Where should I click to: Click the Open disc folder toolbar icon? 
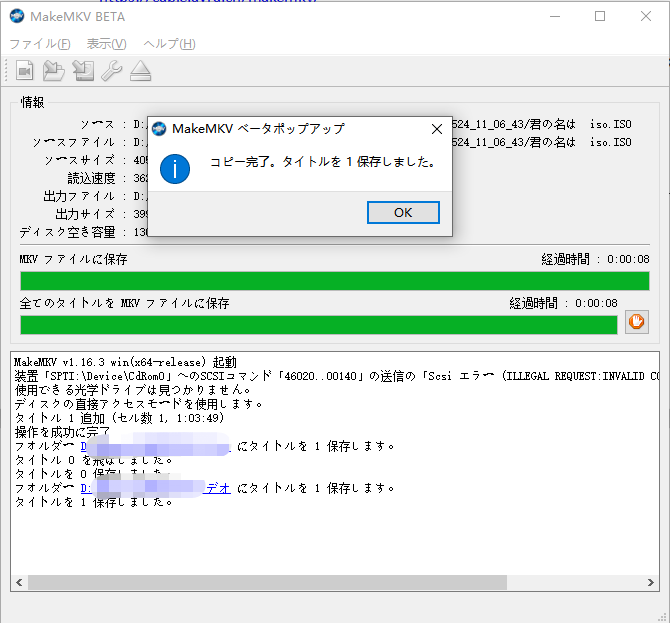click(x=54, y=71)
